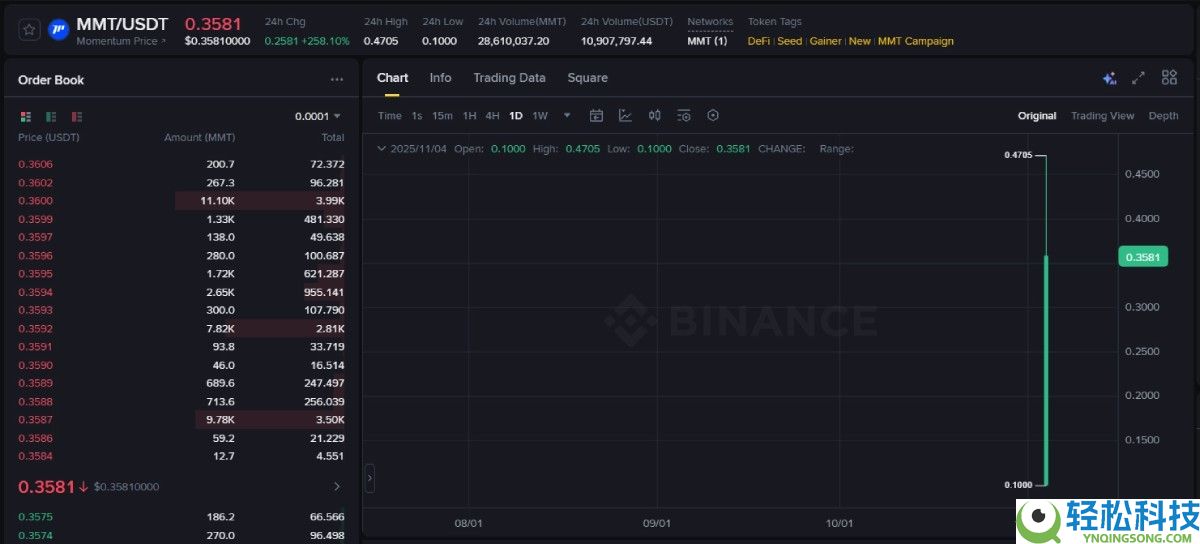Open last price details chevron in order book

(337, 487)
